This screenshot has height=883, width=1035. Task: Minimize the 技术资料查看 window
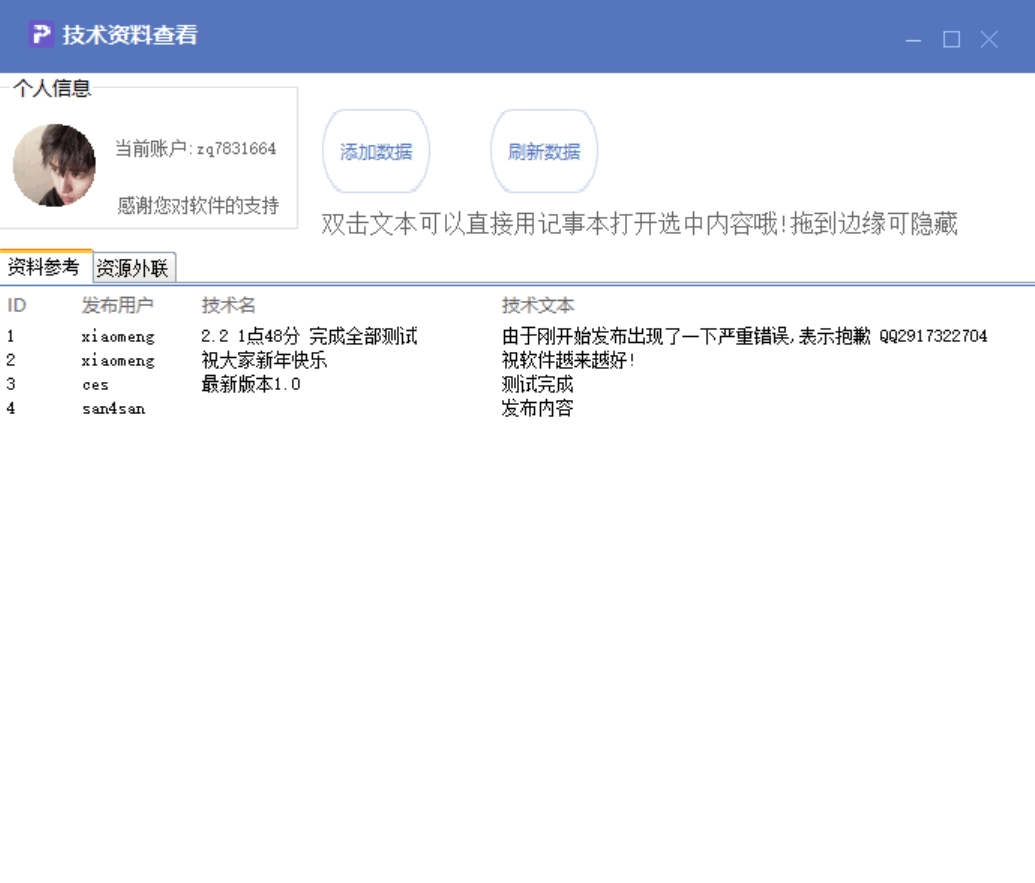[914, 40]
